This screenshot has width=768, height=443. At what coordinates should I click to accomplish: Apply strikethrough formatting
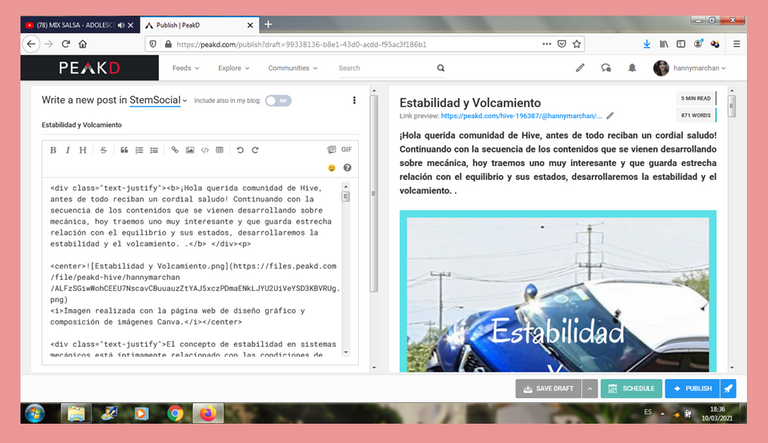103,150
